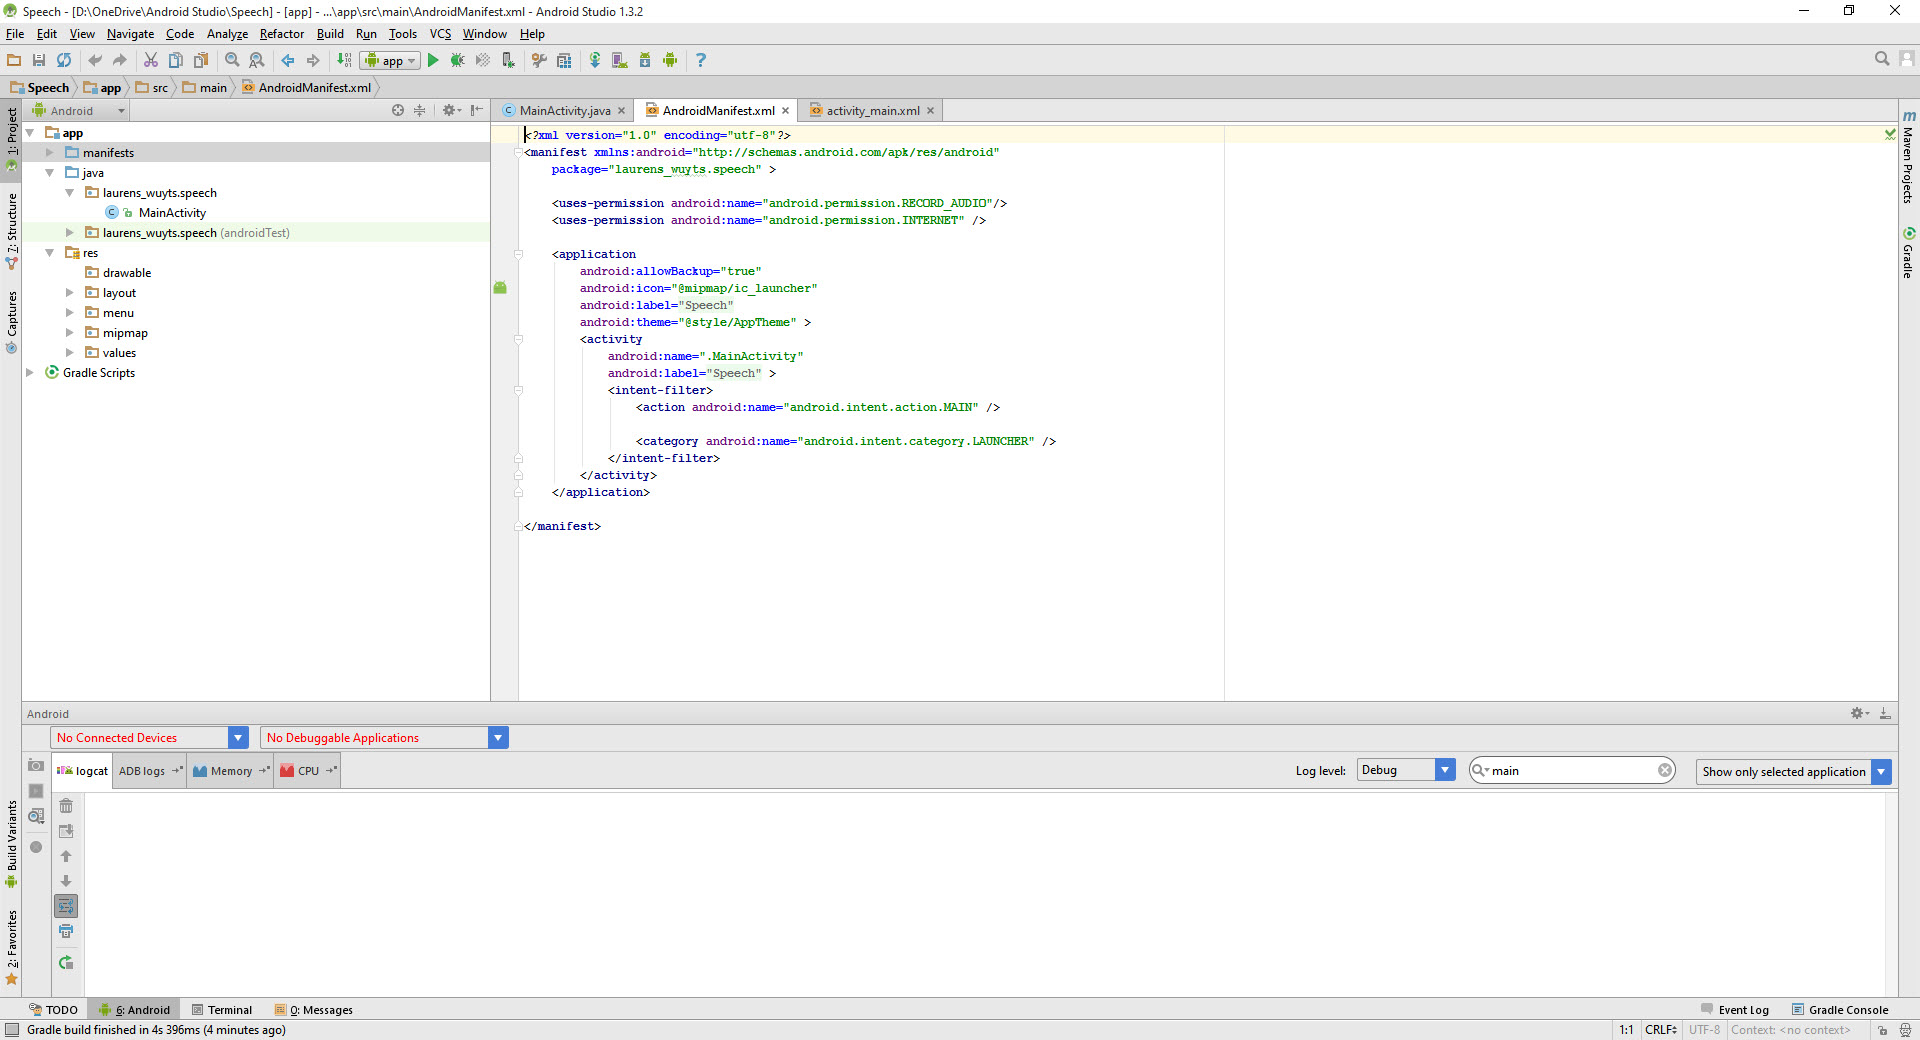1920x1040 pixels.
Task: Attach debugger to Android process icon
Action: click(508, 60)
